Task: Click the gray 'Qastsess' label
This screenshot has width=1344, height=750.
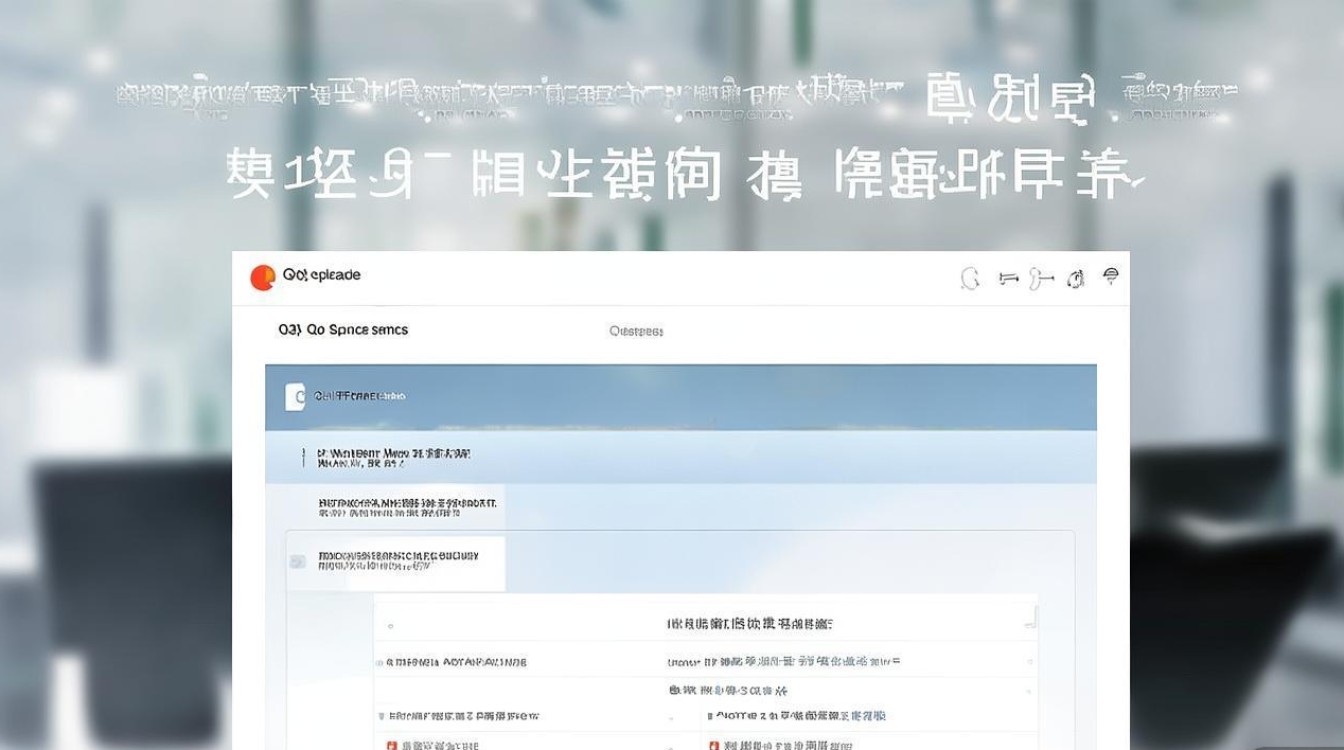Action: point(636,331)
